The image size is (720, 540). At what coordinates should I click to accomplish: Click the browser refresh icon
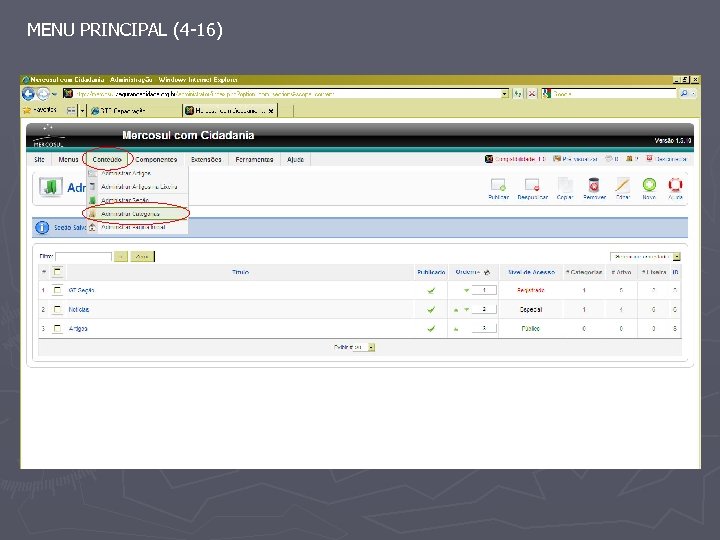518,94
